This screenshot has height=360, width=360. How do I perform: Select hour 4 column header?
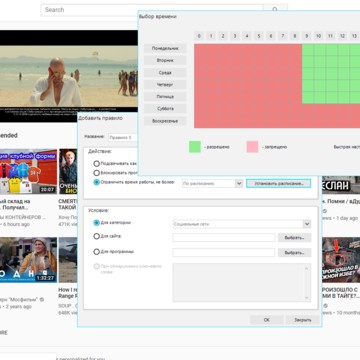click(247, 36)
